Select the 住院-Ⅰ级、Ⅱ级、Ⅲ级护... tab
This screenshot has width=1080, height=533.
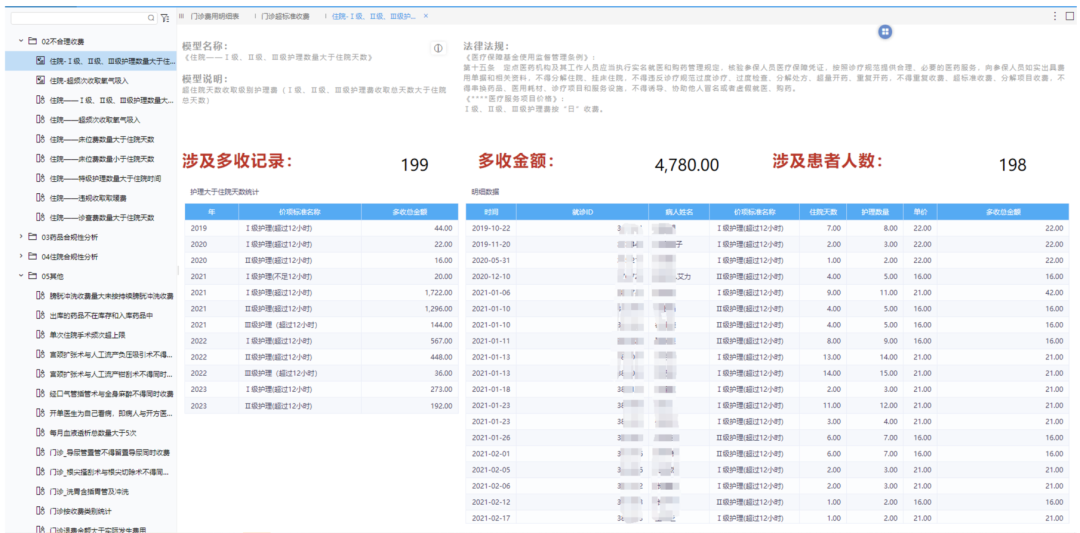(x=374, y=15)
